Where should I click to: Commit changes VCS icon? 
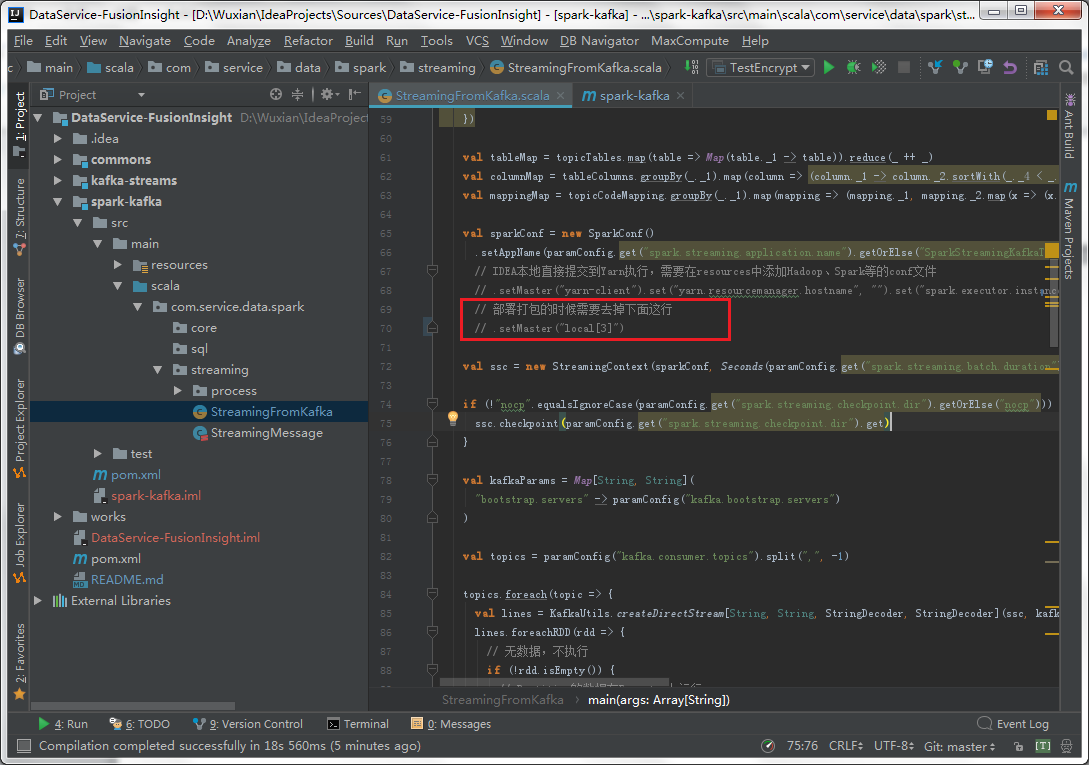click(x=960, y=67)
